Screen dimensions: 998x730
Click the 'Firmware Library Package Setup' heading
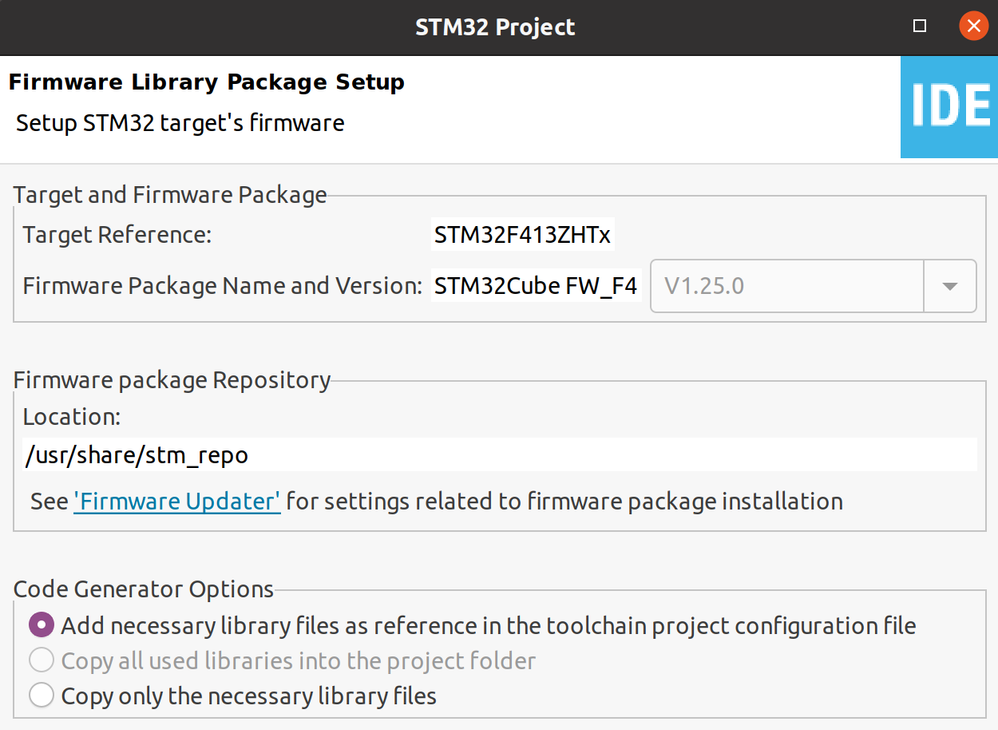(206, 82)
